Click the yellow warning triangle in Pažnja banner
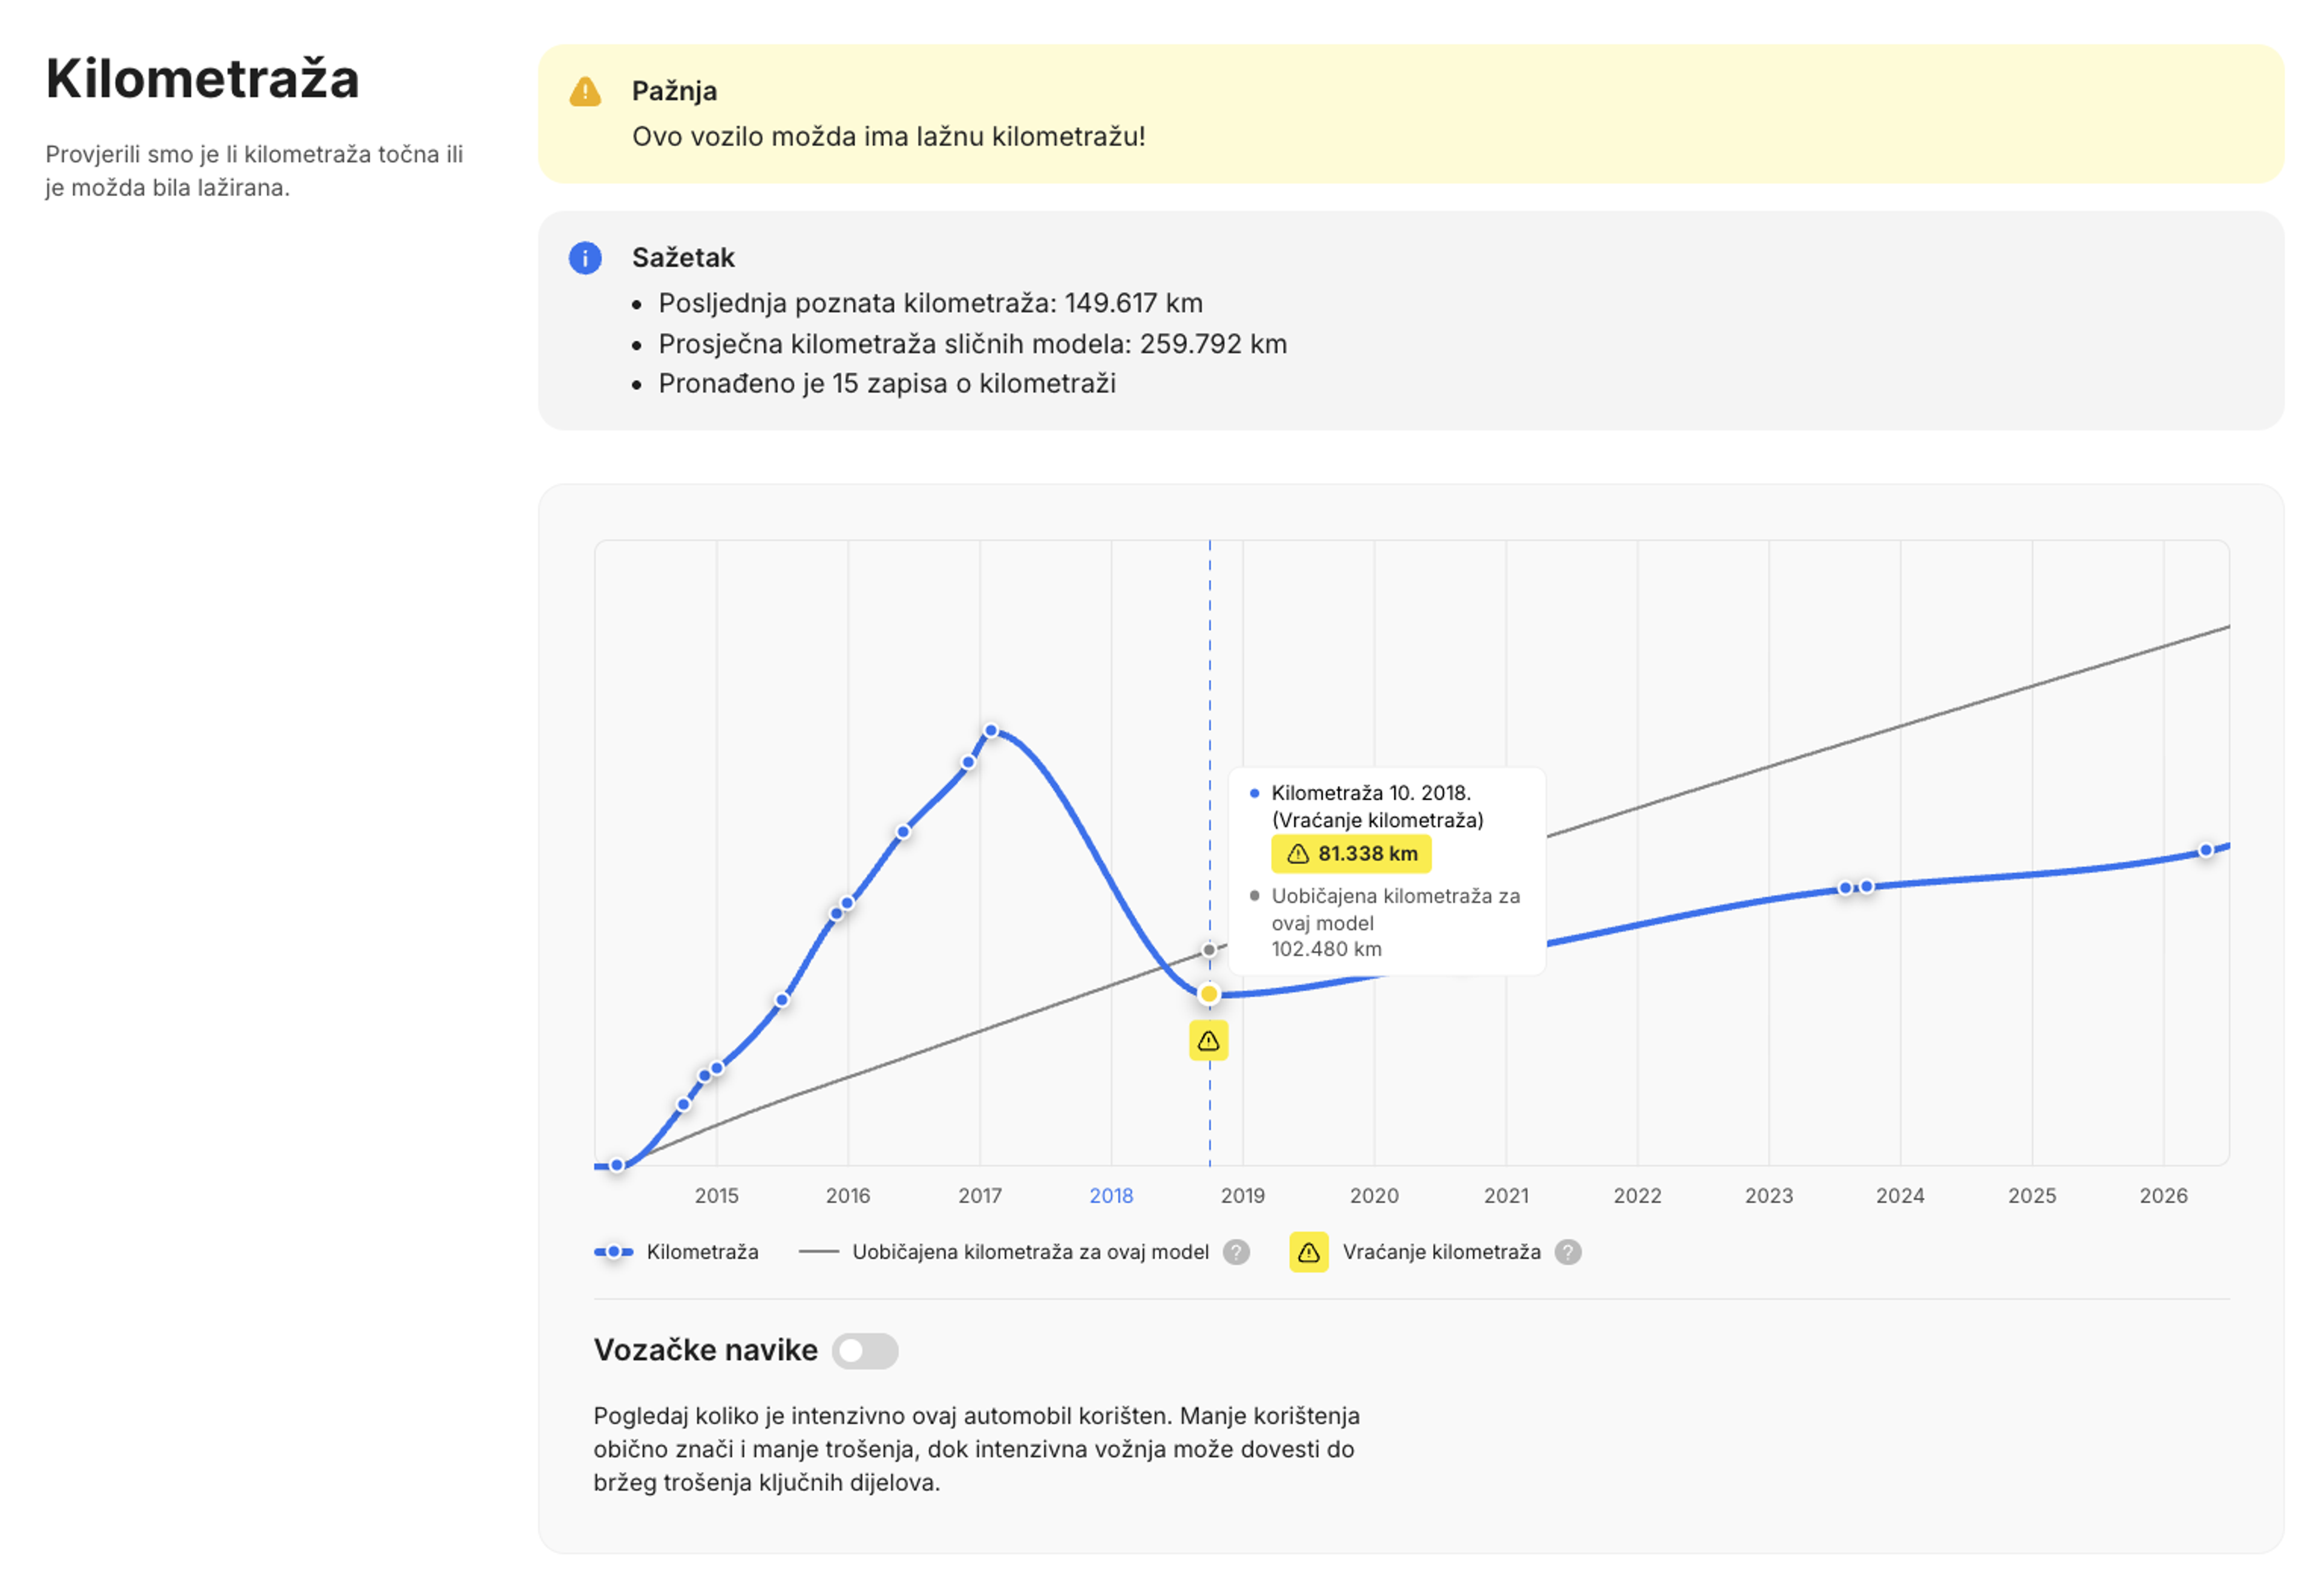Image resolution: width=2324 pixels, height=1587 pixels. coord(585,92)
